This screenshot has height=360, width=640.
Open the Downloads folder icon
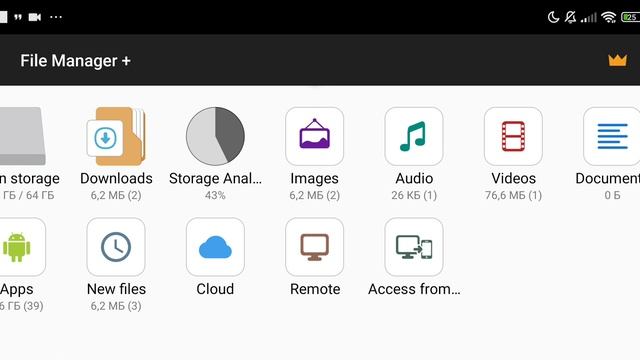[x=116, y=136]
